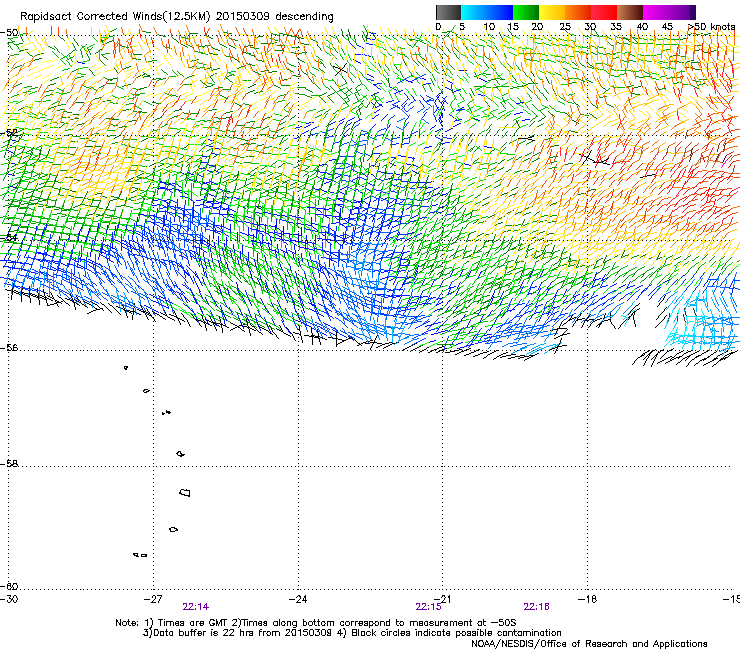
Task: Click the red 30-35 knots legend swatch
Action: (x=604, y=12)
